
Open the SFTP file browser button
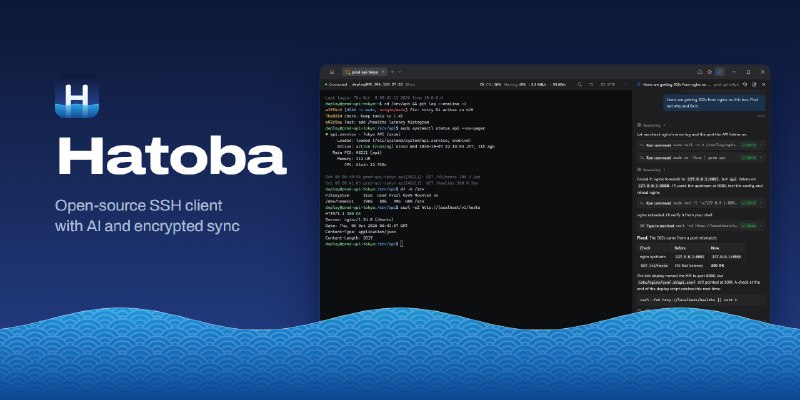tap(608, 84)
